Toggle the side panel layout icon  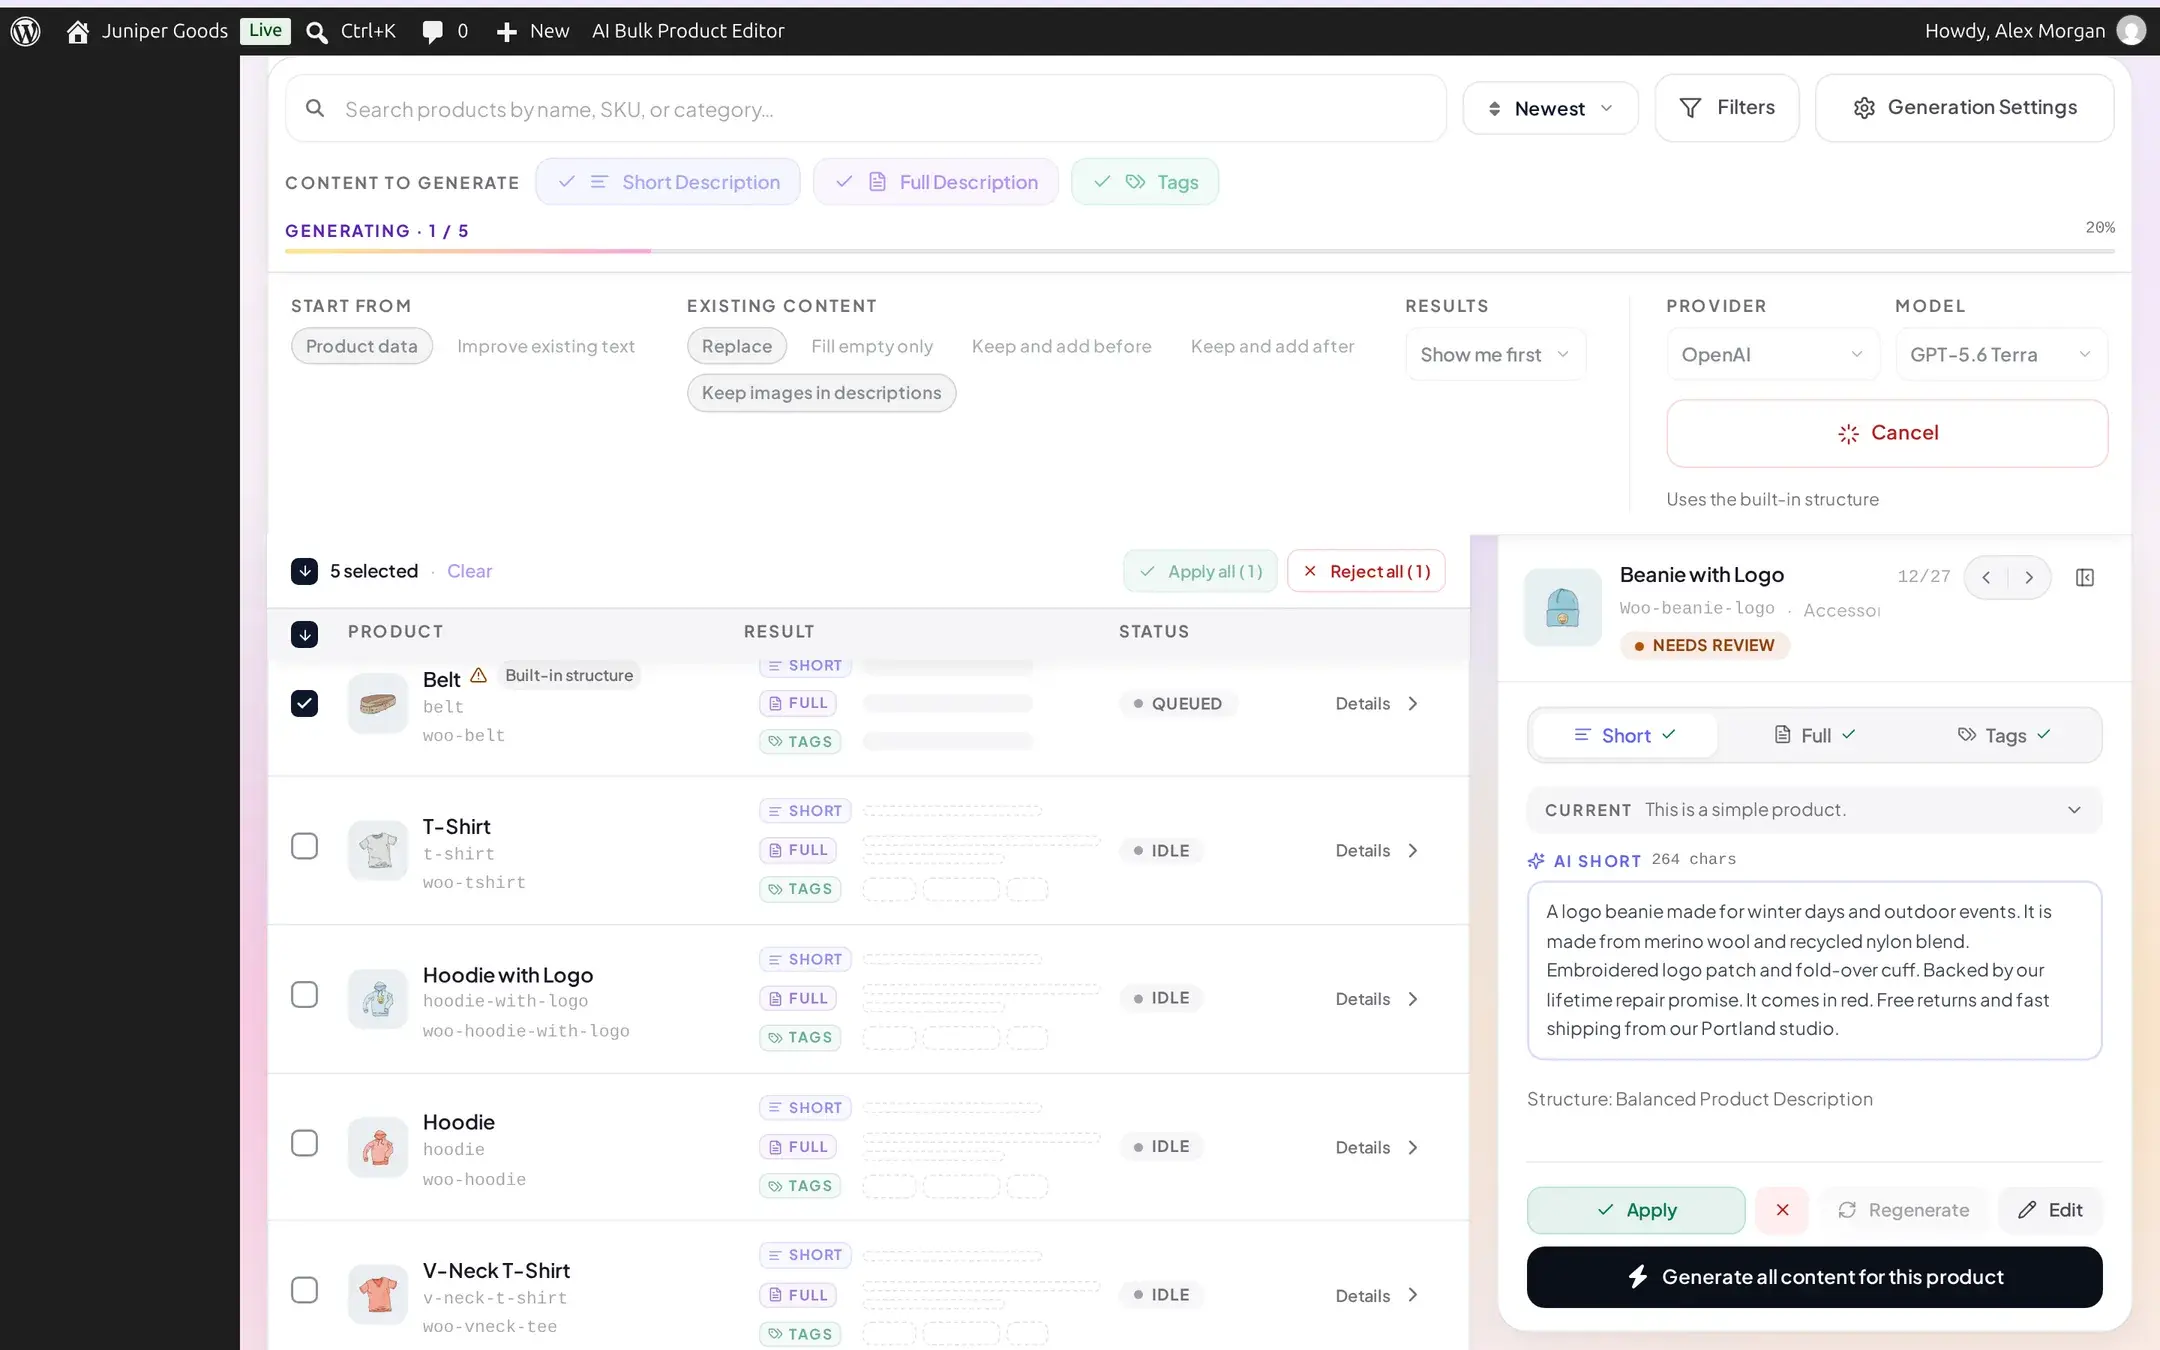click(x=2085, y=577)
